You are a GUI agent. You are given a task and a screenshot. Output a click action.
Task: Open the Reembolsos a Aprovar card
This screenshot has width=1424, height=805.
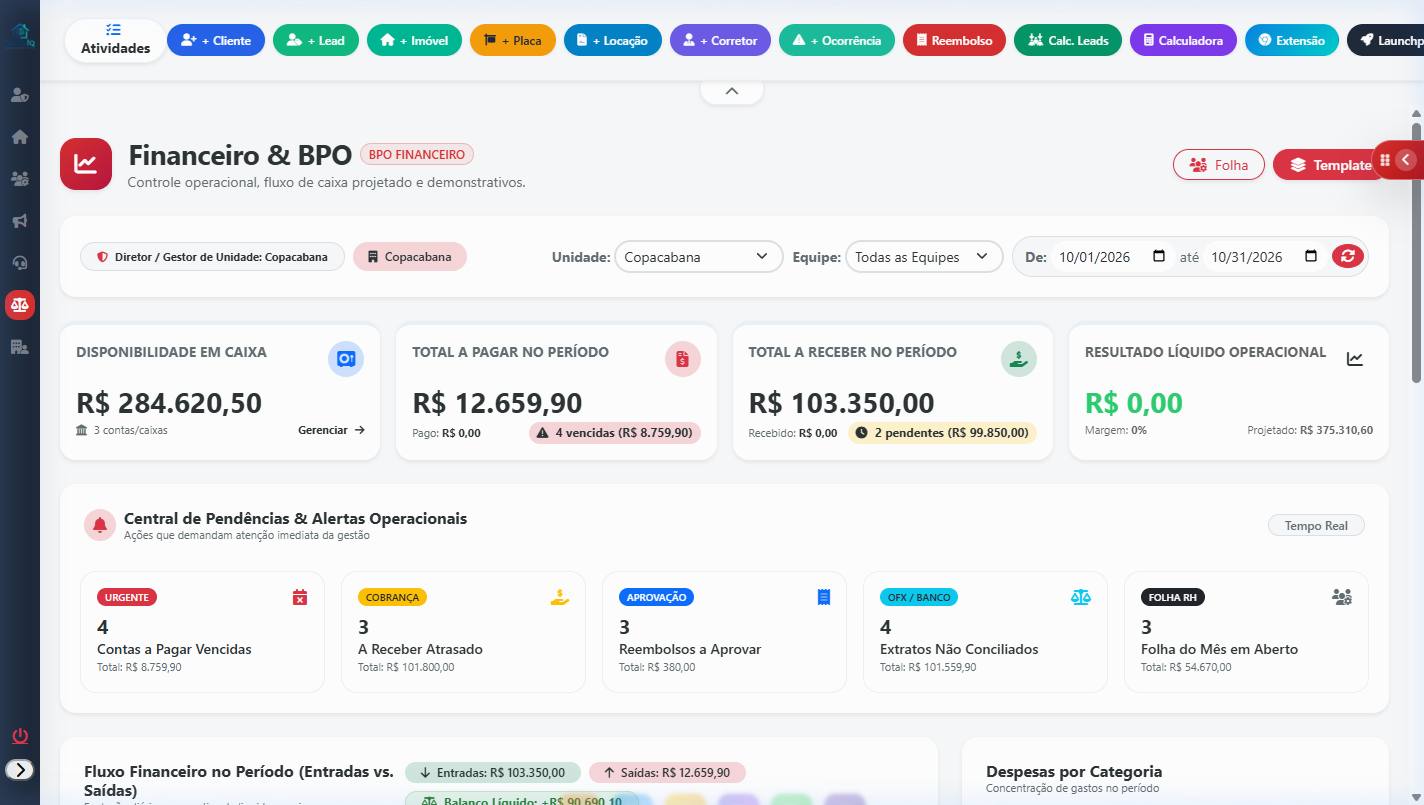(x=725, y=632)
